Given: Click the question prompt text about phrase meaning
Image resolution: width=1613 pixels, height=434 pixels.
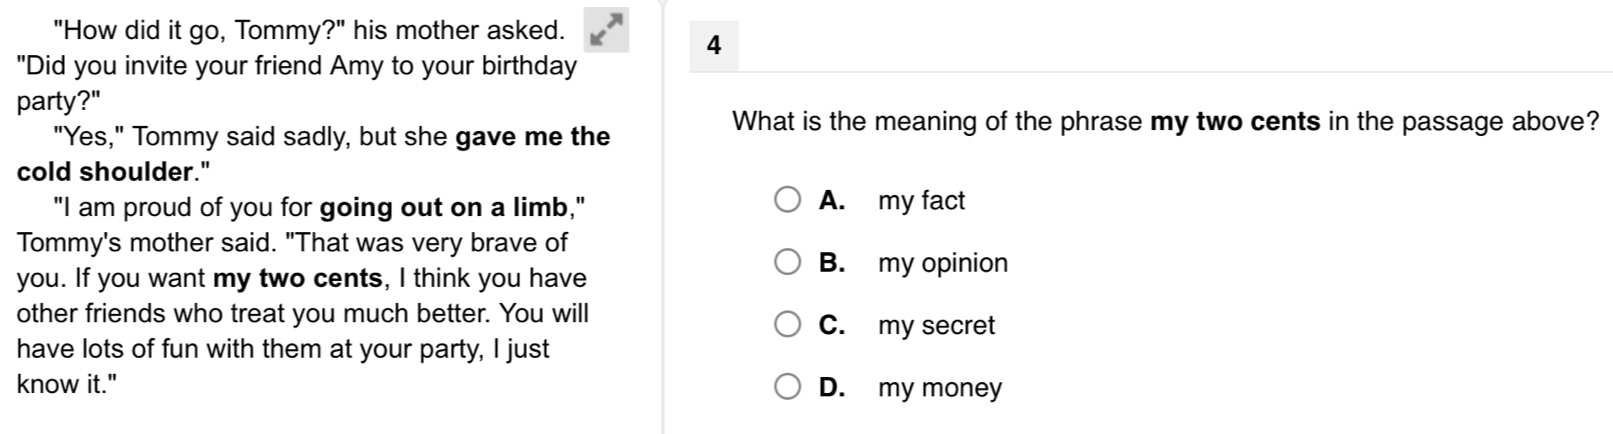Looking at the screenshot, I should pos(1165,122).
